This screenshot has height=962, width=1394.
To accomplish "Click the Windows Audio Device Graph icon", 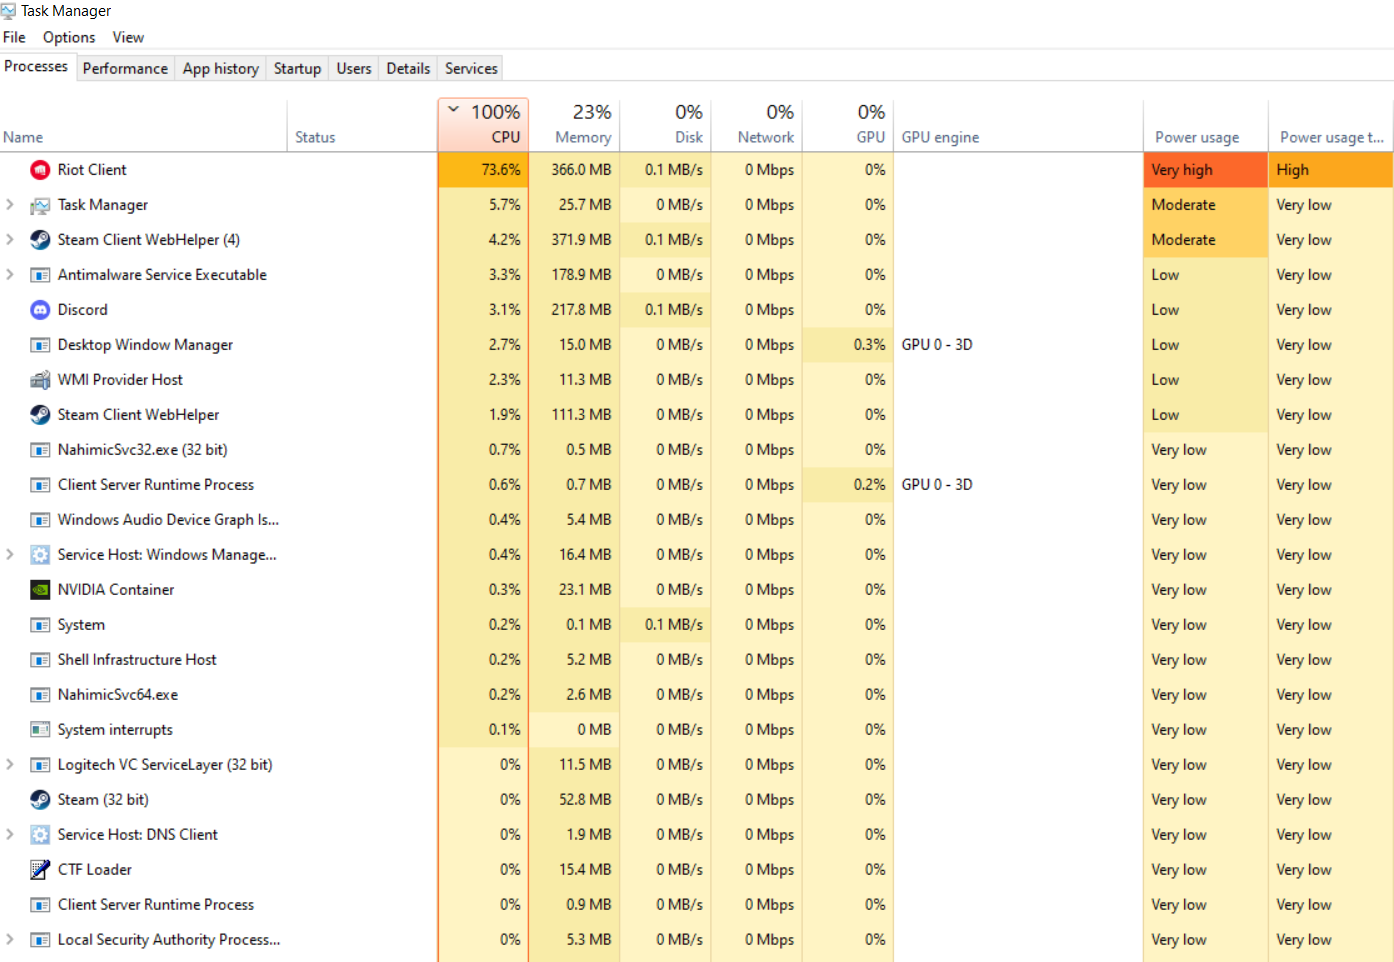I will [40, 520].
